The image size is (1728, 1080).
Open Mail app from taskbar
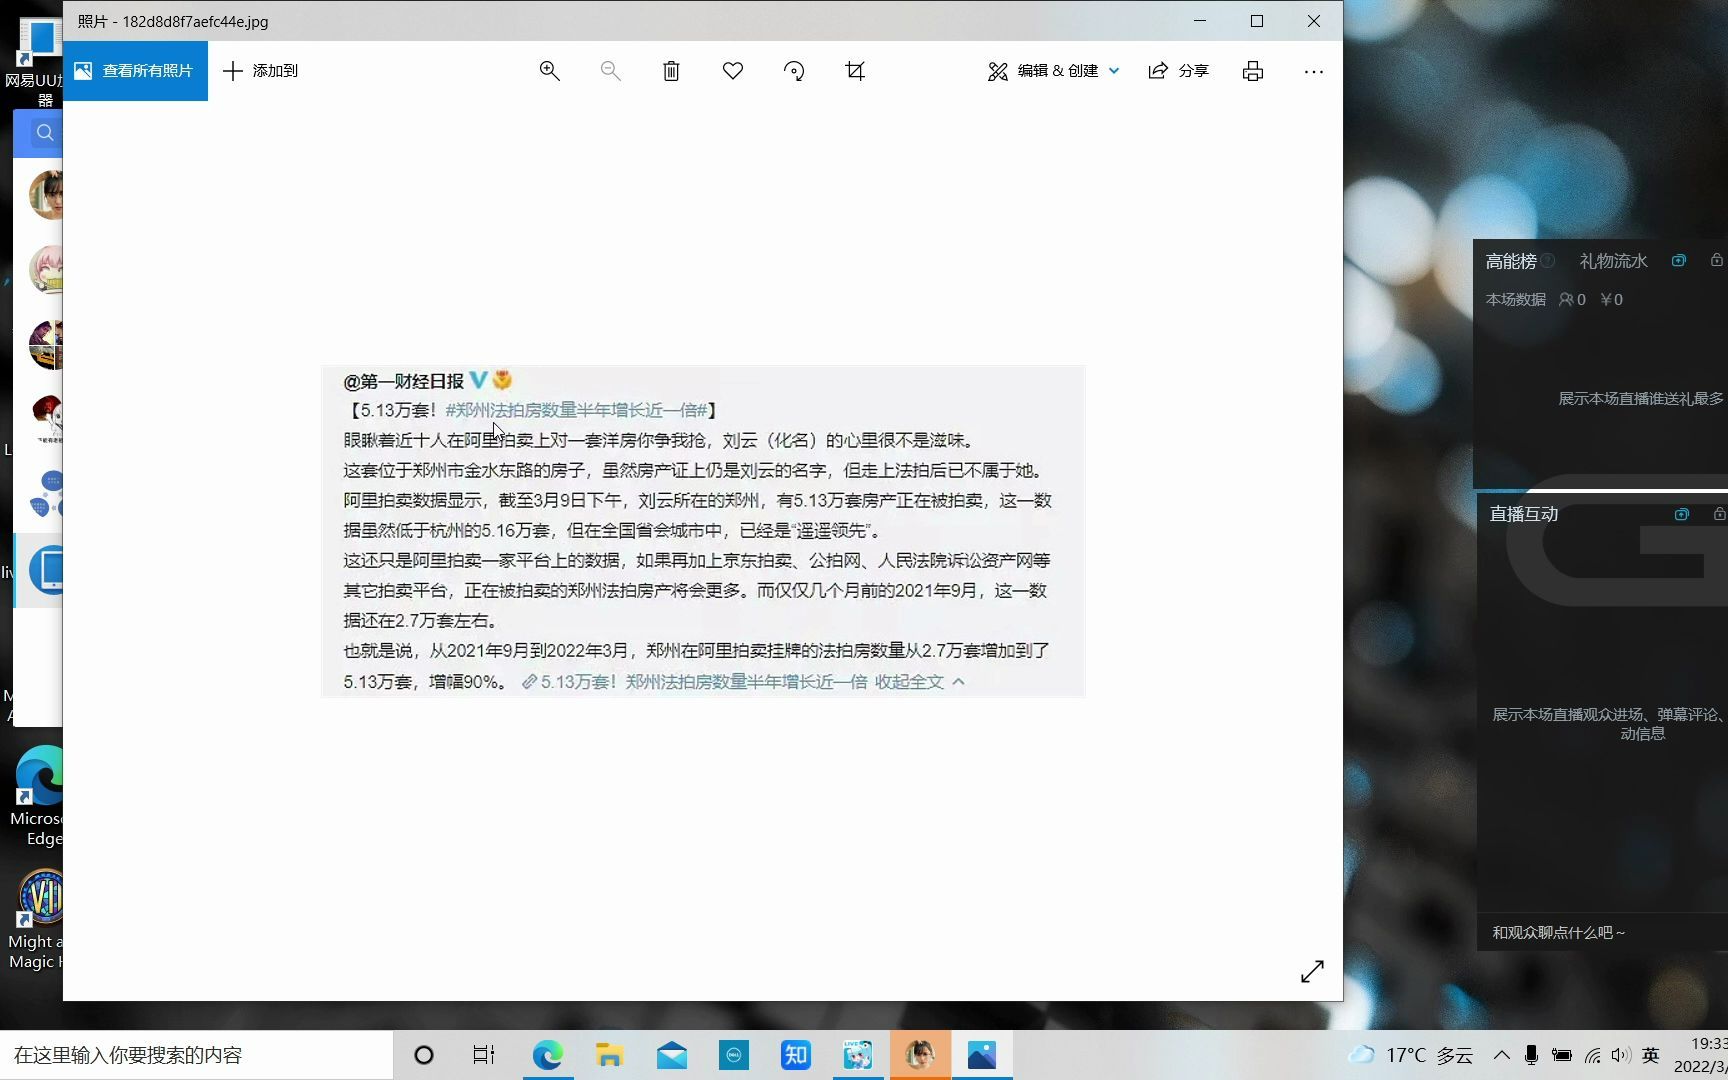[x=672, y=1055]
